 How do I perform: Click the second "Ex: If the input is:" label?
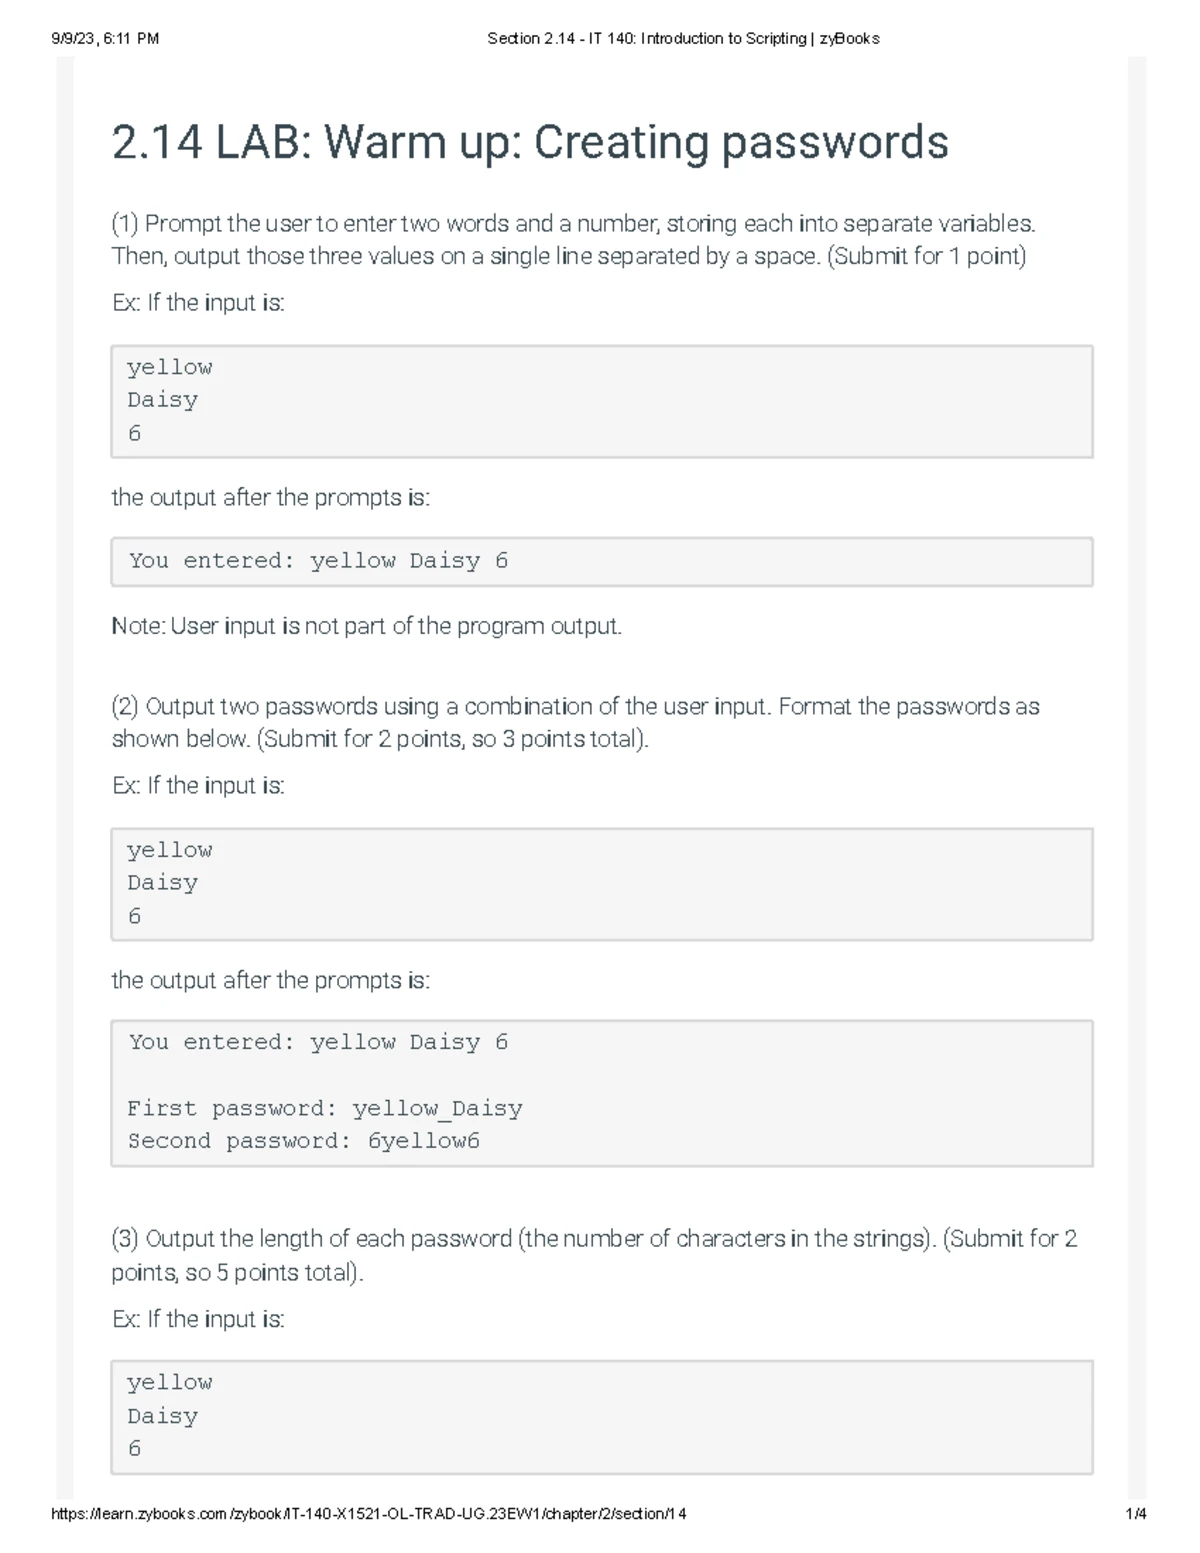pyautogui.click(x=198, y=786)
